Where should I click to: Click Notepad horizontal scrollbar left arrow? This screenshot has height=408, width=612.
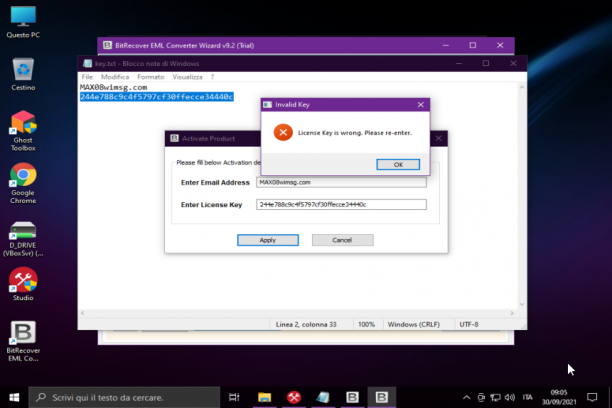click(x=82, y=313)
